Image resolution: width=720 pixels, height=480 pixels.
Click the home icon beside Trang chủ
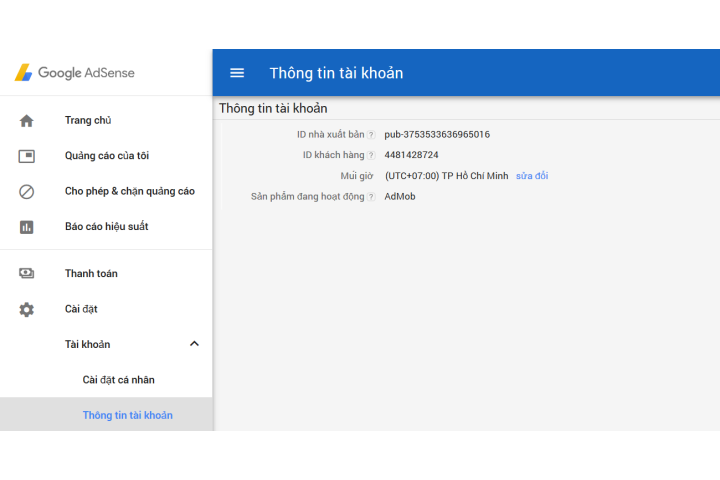pyautogui.click(x=27, y=121)
